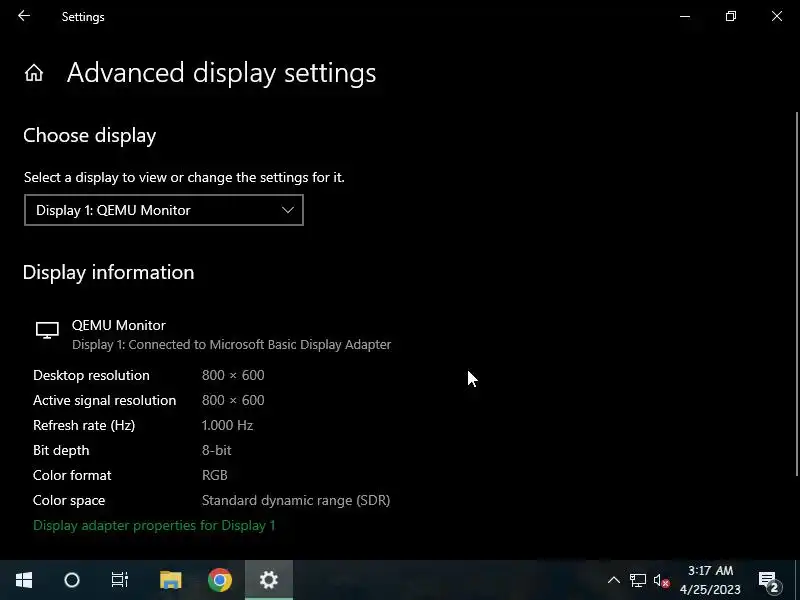The width and height of the screenshot is (800, 600).
Task: Click the Display information heading
Action: coord(109,272)
